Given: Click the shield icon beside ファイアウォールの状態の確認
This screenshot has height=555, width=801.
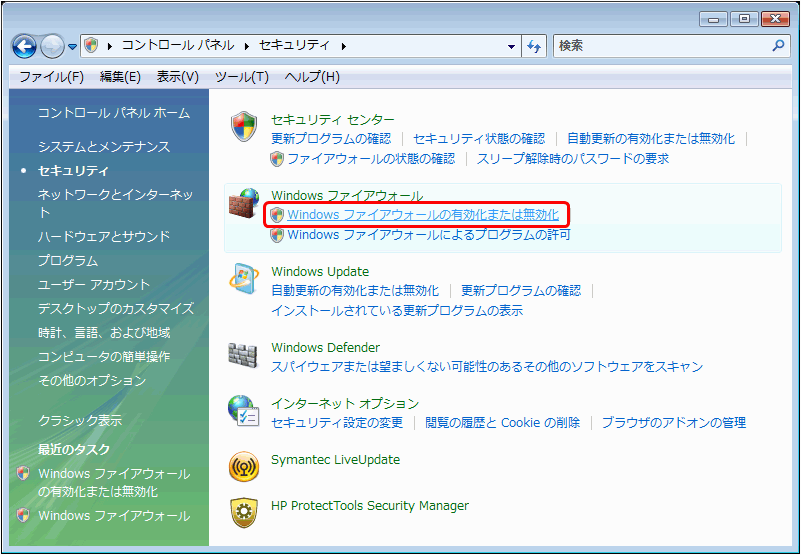Looking at the screenshot, I should [x=277, y=159].
